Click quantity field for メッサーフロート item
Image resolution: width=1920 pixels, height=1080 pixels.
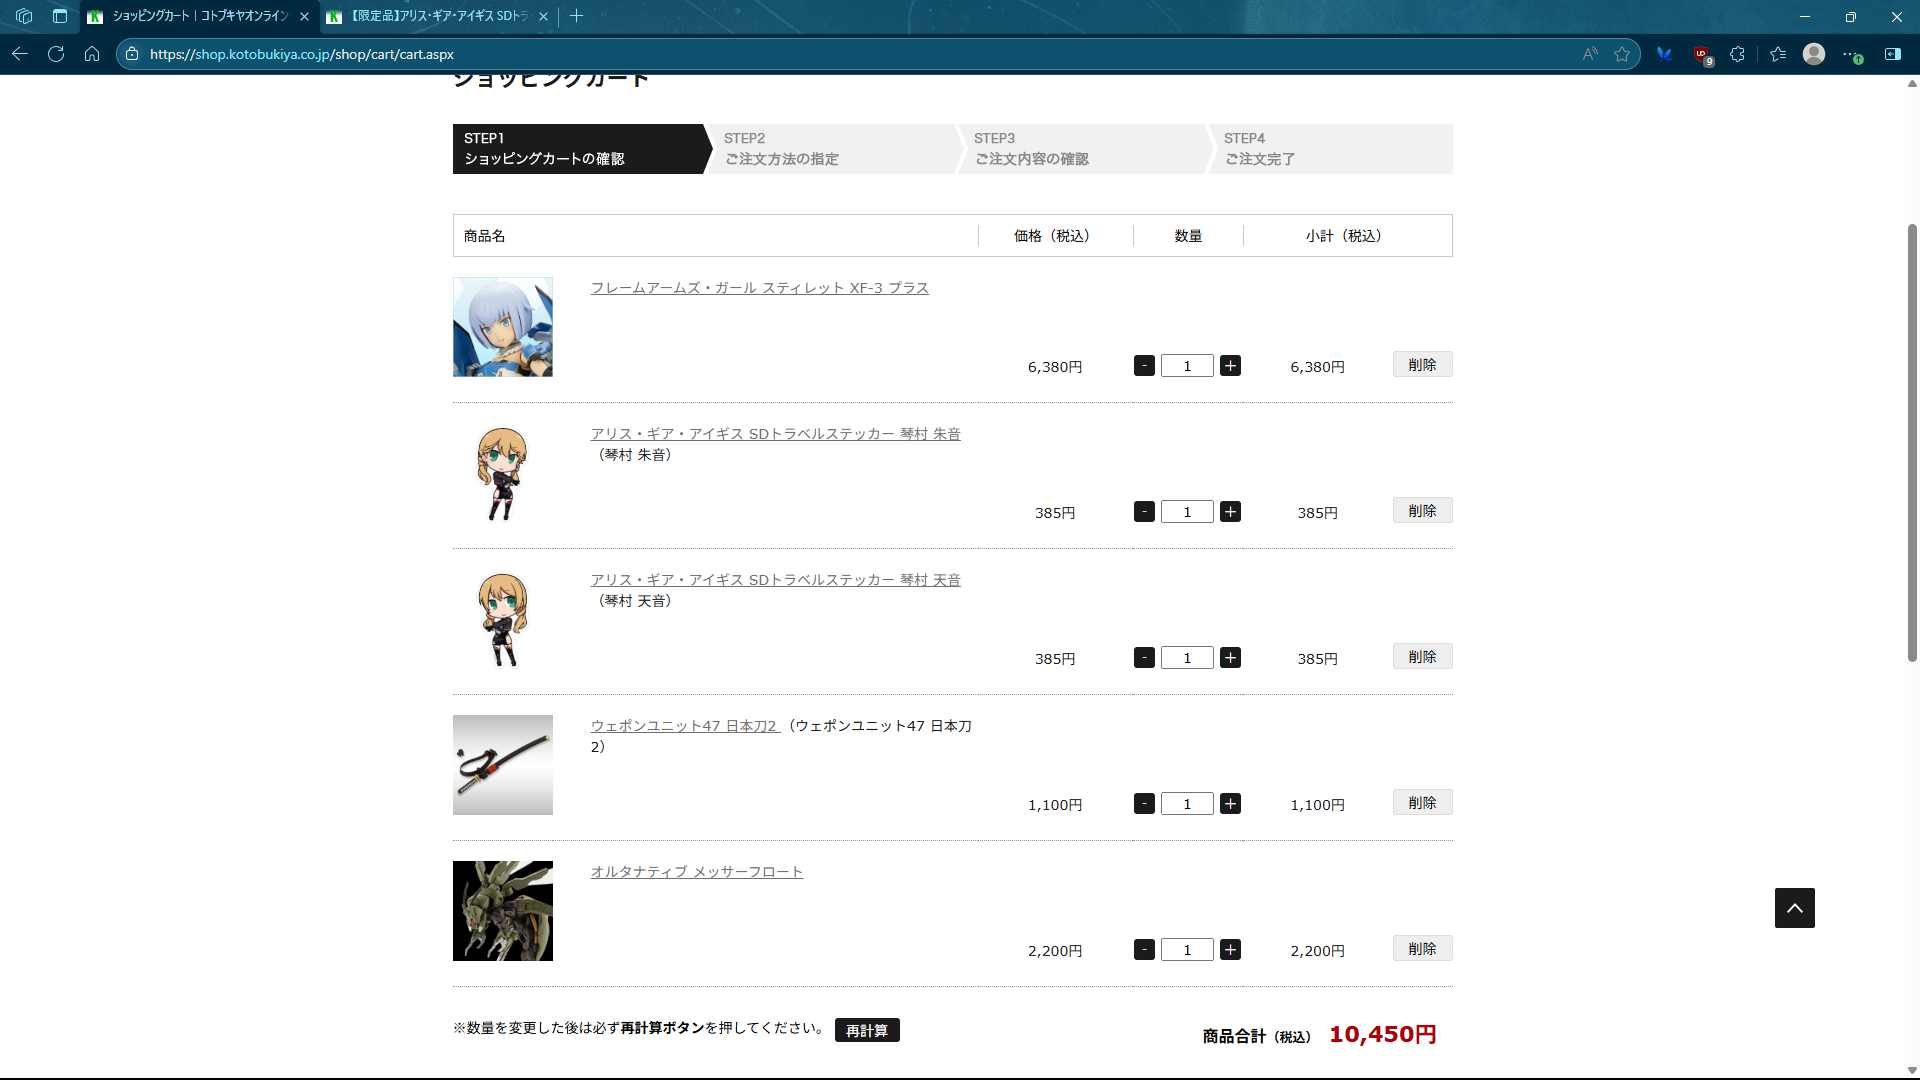[x=1188, y=950]
